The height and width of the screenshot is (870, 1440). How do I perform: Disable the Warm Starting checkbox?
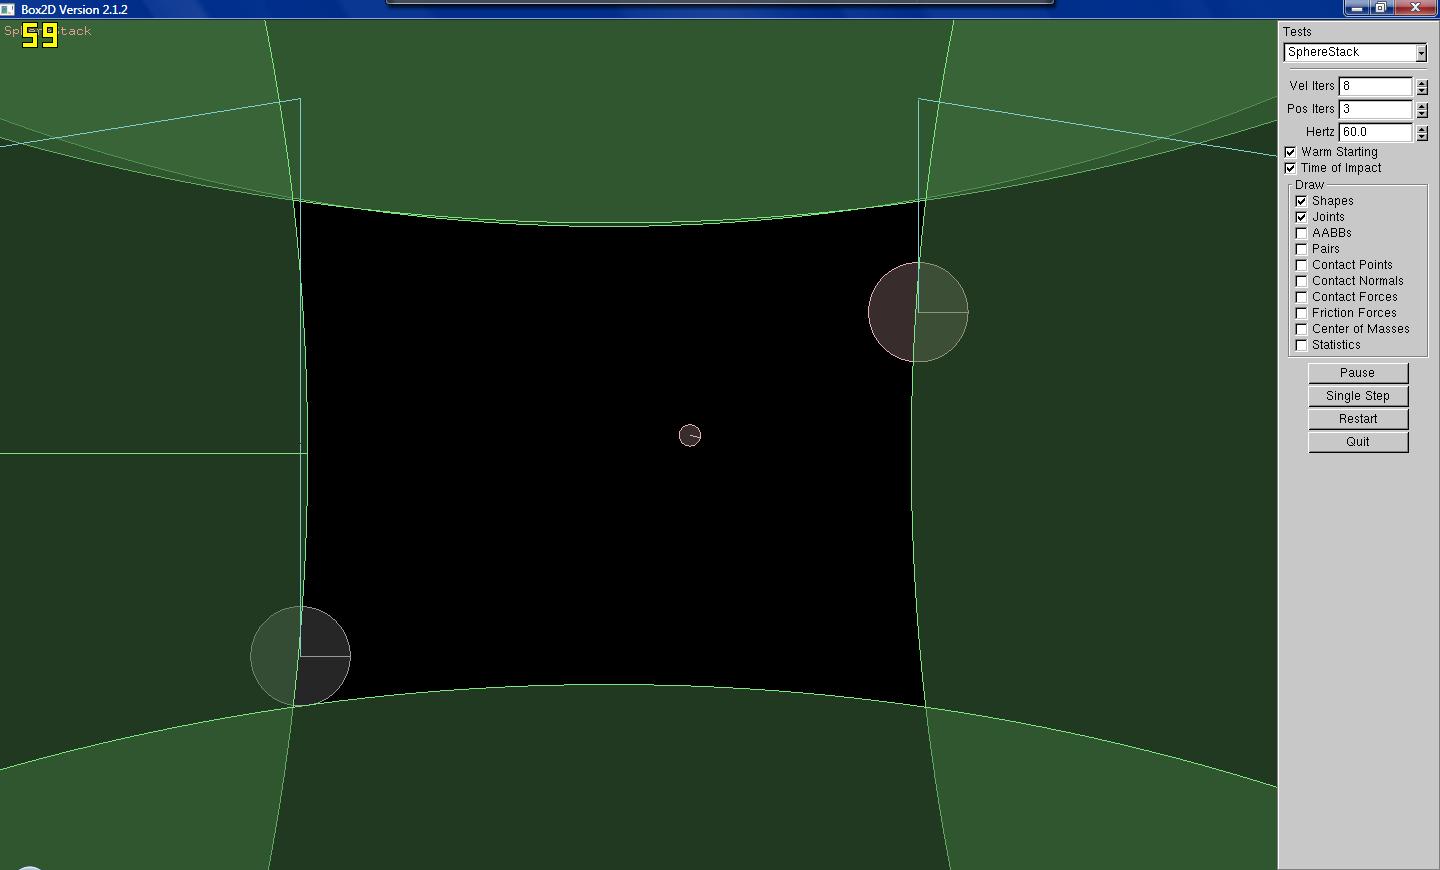click(x=1290, y=152)
